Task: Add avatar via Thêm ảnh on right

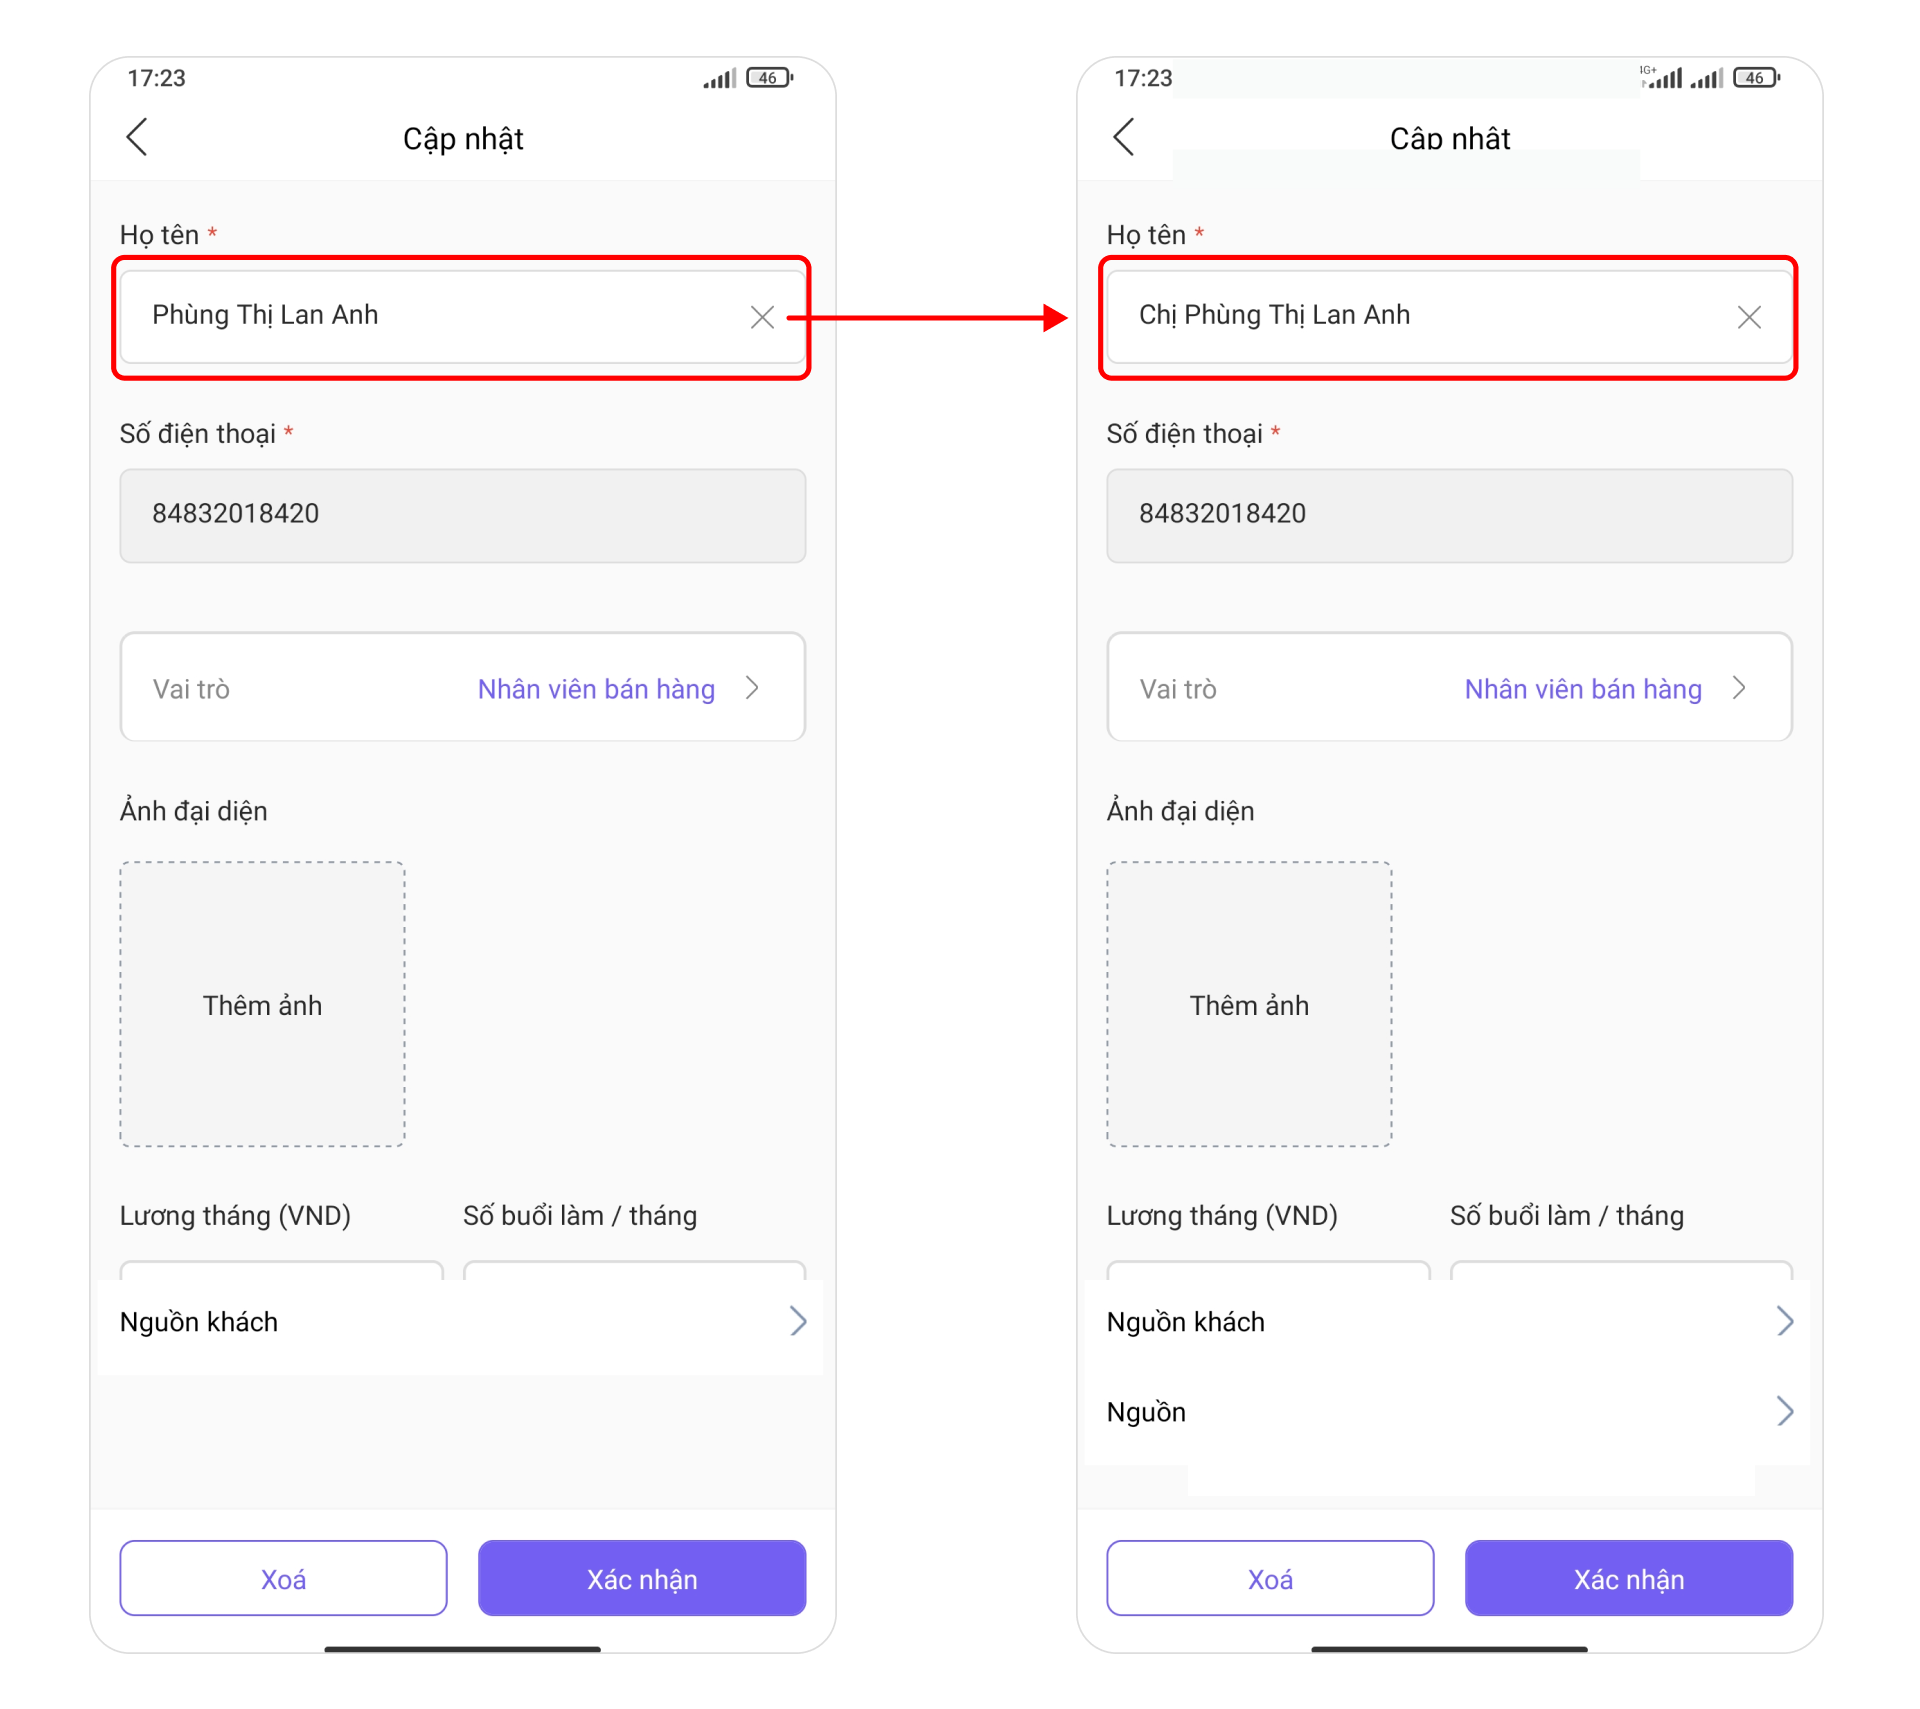Action: click(x=1249, y=1004)
